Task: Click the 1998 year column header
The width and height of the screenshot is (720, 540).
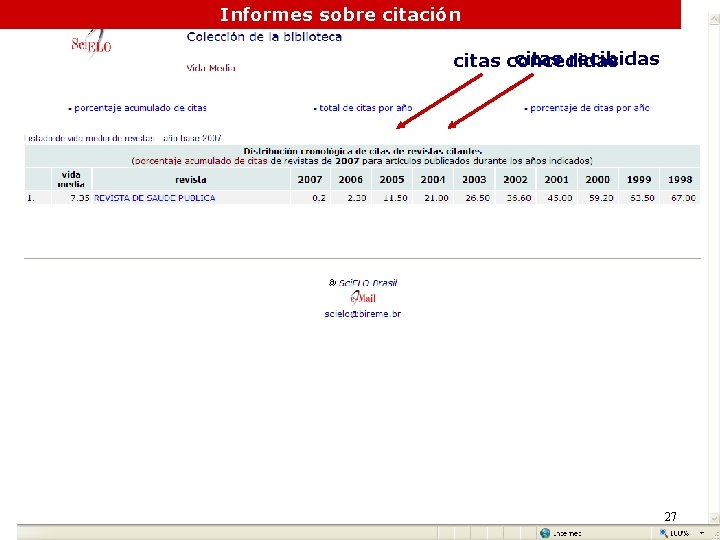Action: pos(680,180)
